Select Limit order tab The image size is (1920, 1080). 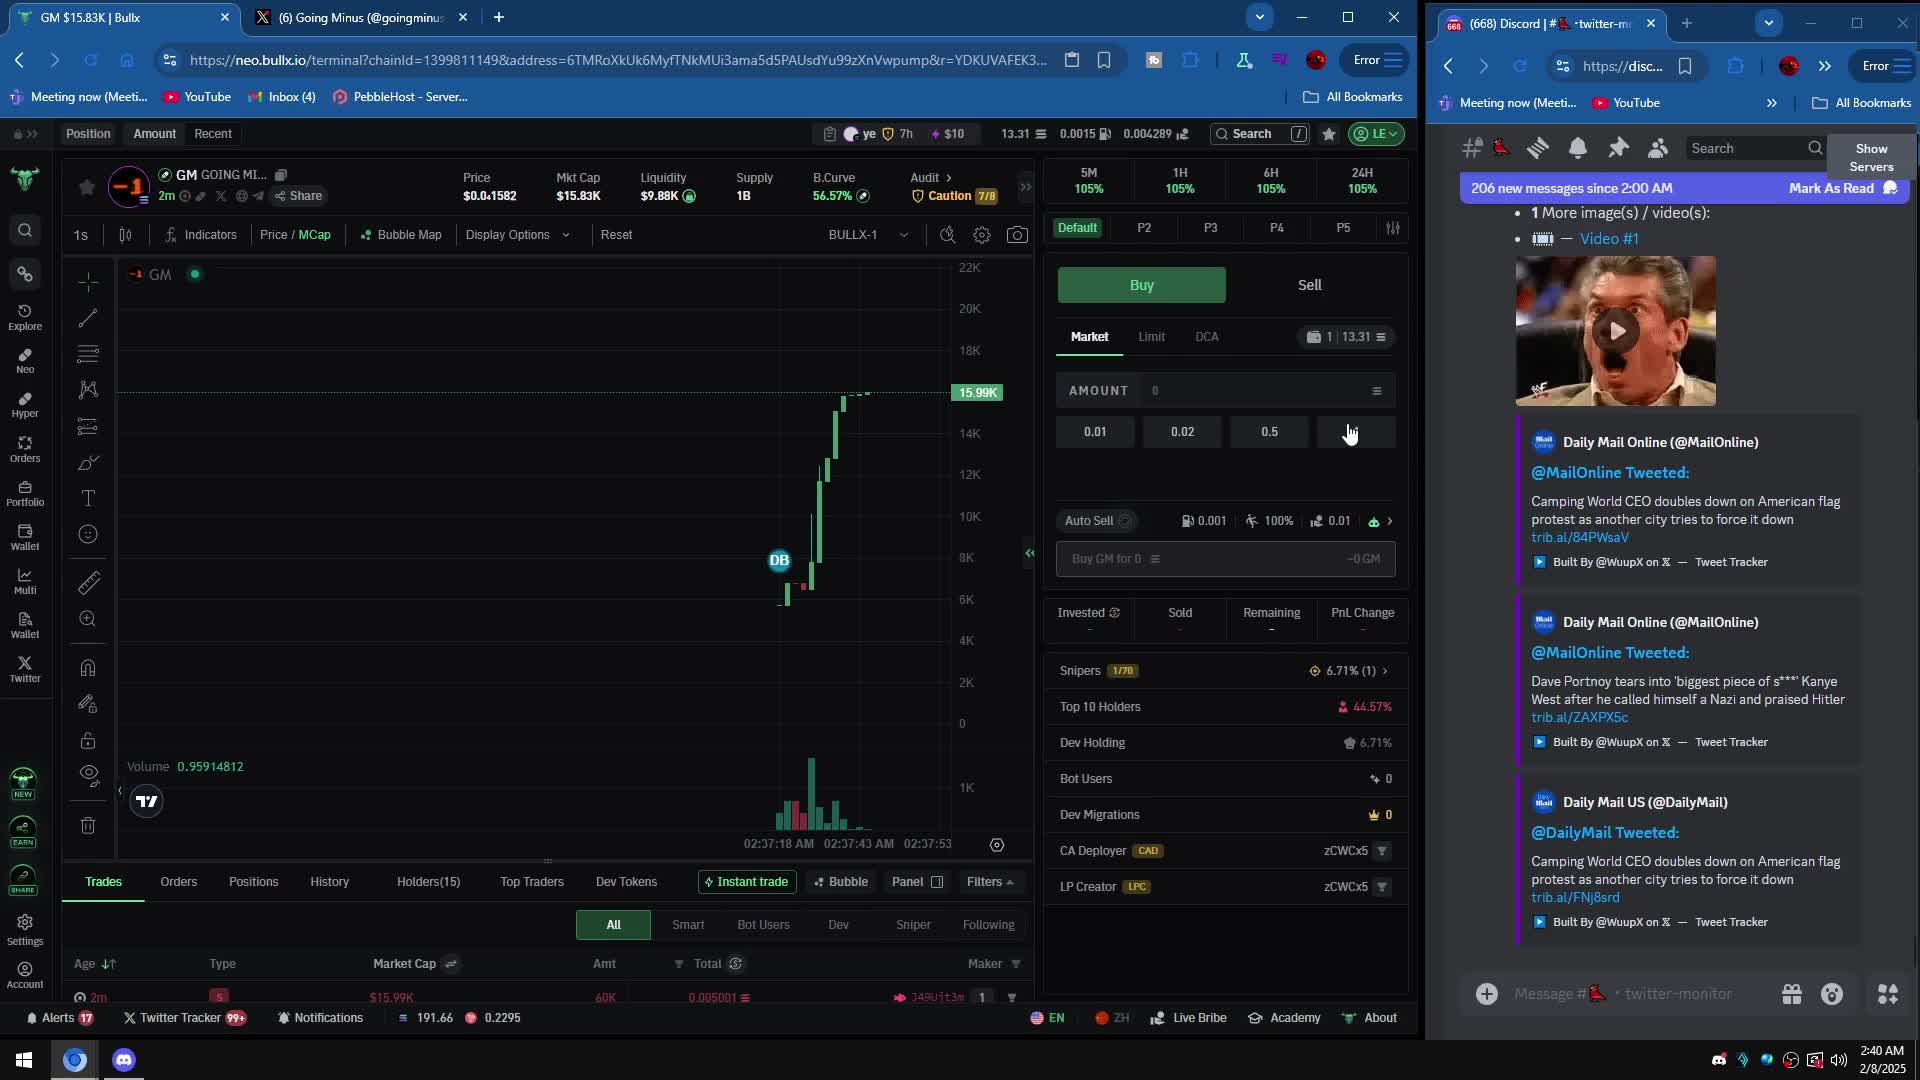(1151, 337)
